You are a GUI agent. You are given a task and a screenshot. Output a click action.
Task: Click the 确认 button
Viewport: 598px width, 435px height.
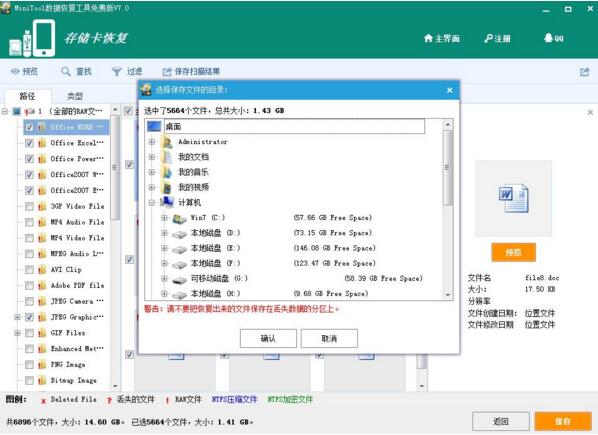point(268,338)
